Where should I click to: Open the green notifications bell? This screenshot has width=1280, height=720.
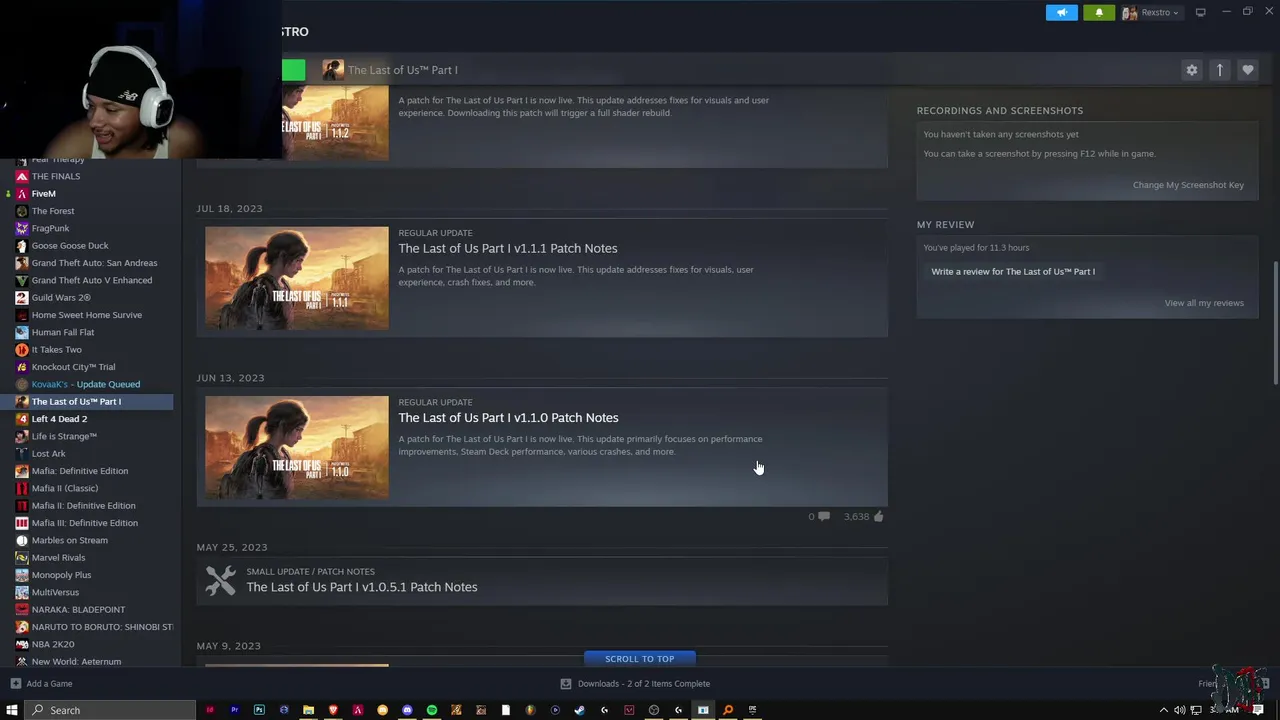tap(1099, 12)
